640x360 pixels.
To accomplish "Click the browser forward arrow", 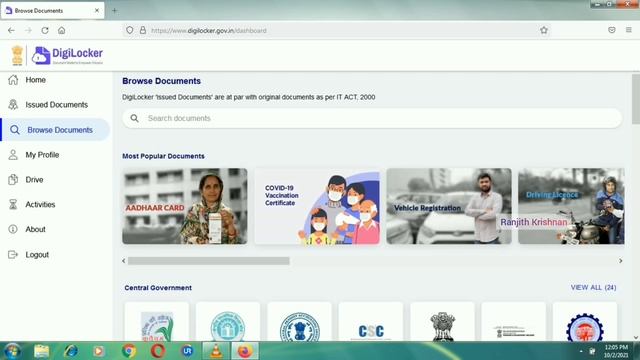I will [x=28, y=30].
